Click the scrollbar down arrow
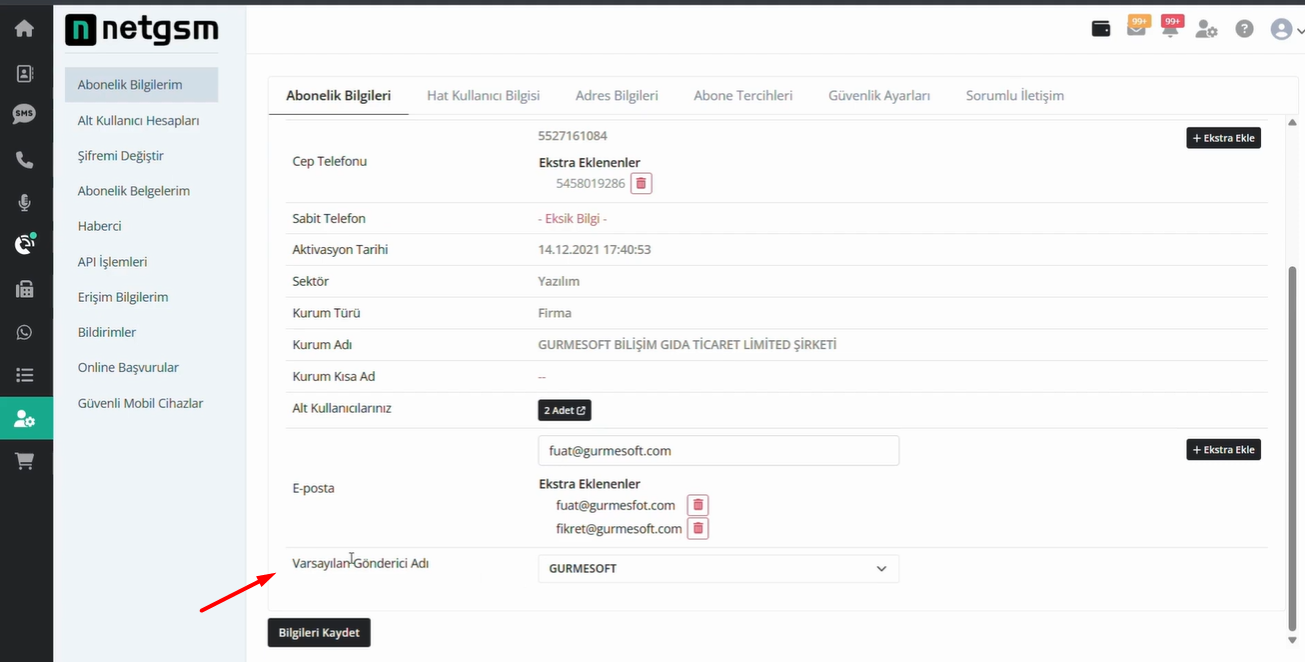Image resolution: width=1305 pixels, height=662 pixels. 1293,640
